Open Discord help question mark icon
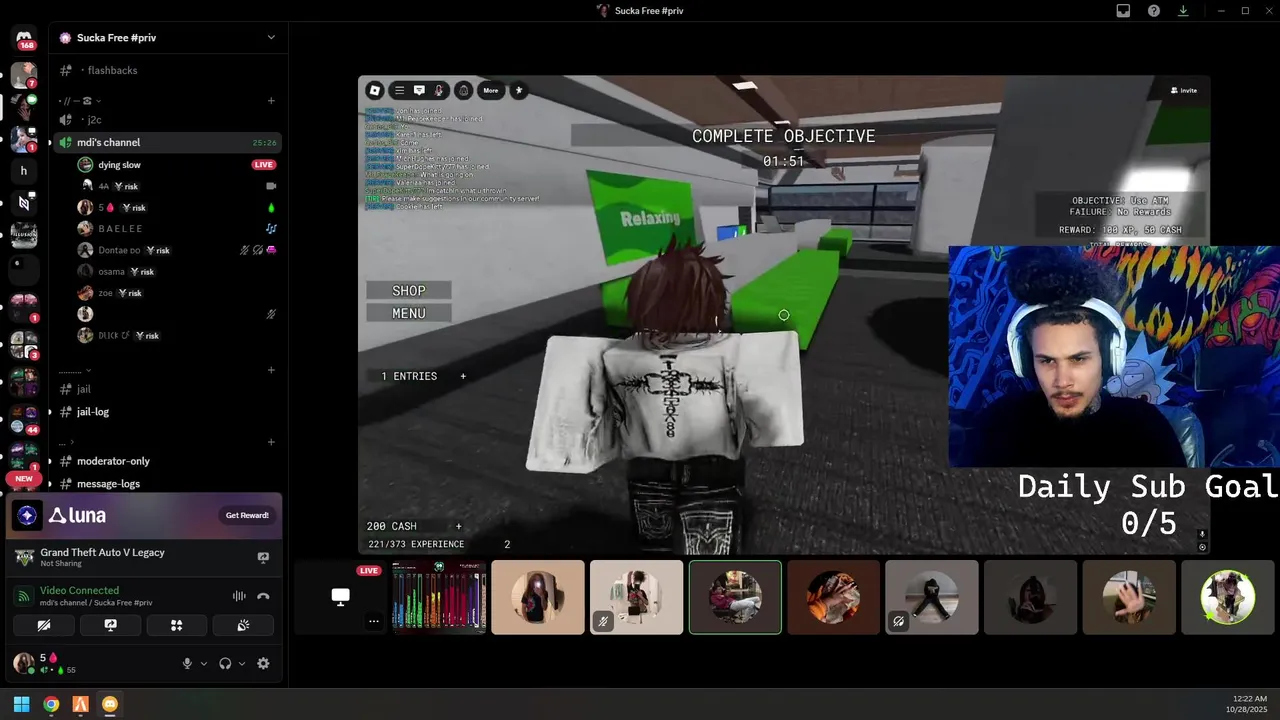This screenshot has width=1280, height=720. click(x=1154, y=11)
